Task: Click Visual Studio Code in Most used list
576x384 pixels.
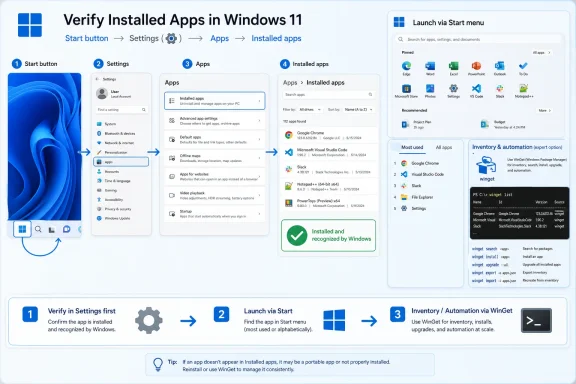Action: tap(423, 175)
